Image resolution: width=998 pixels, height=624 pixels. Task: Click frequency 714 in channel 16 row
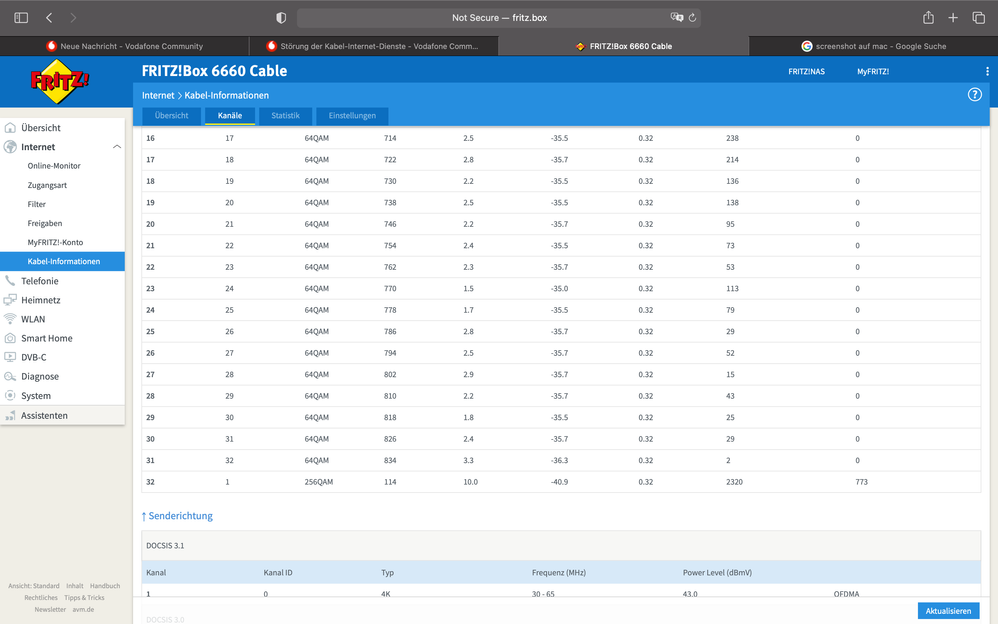(x=390, y=138)
